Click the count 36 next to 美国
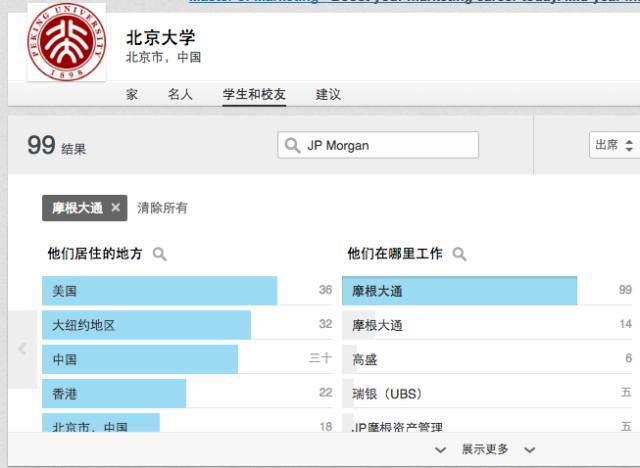This screenshot has width=640, height=468. (x=325, y=290)
